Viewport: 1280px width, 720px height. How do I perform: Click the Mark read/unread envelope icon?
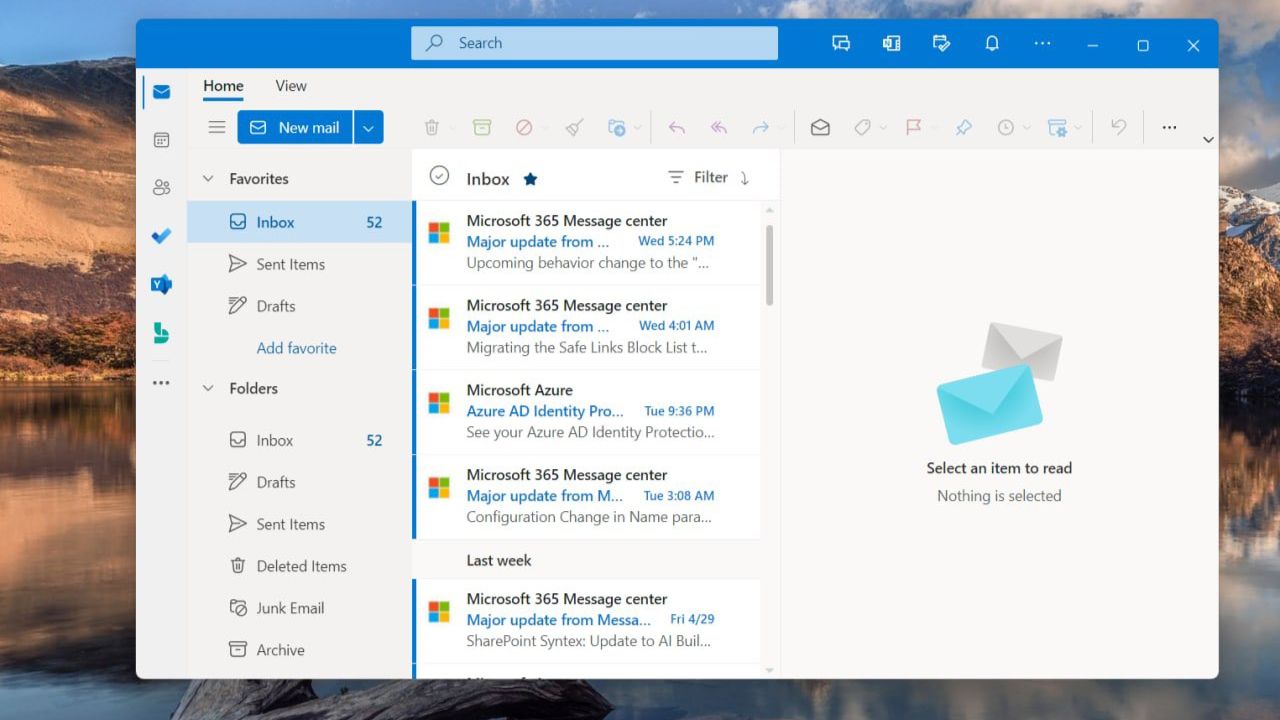(820, 127)
